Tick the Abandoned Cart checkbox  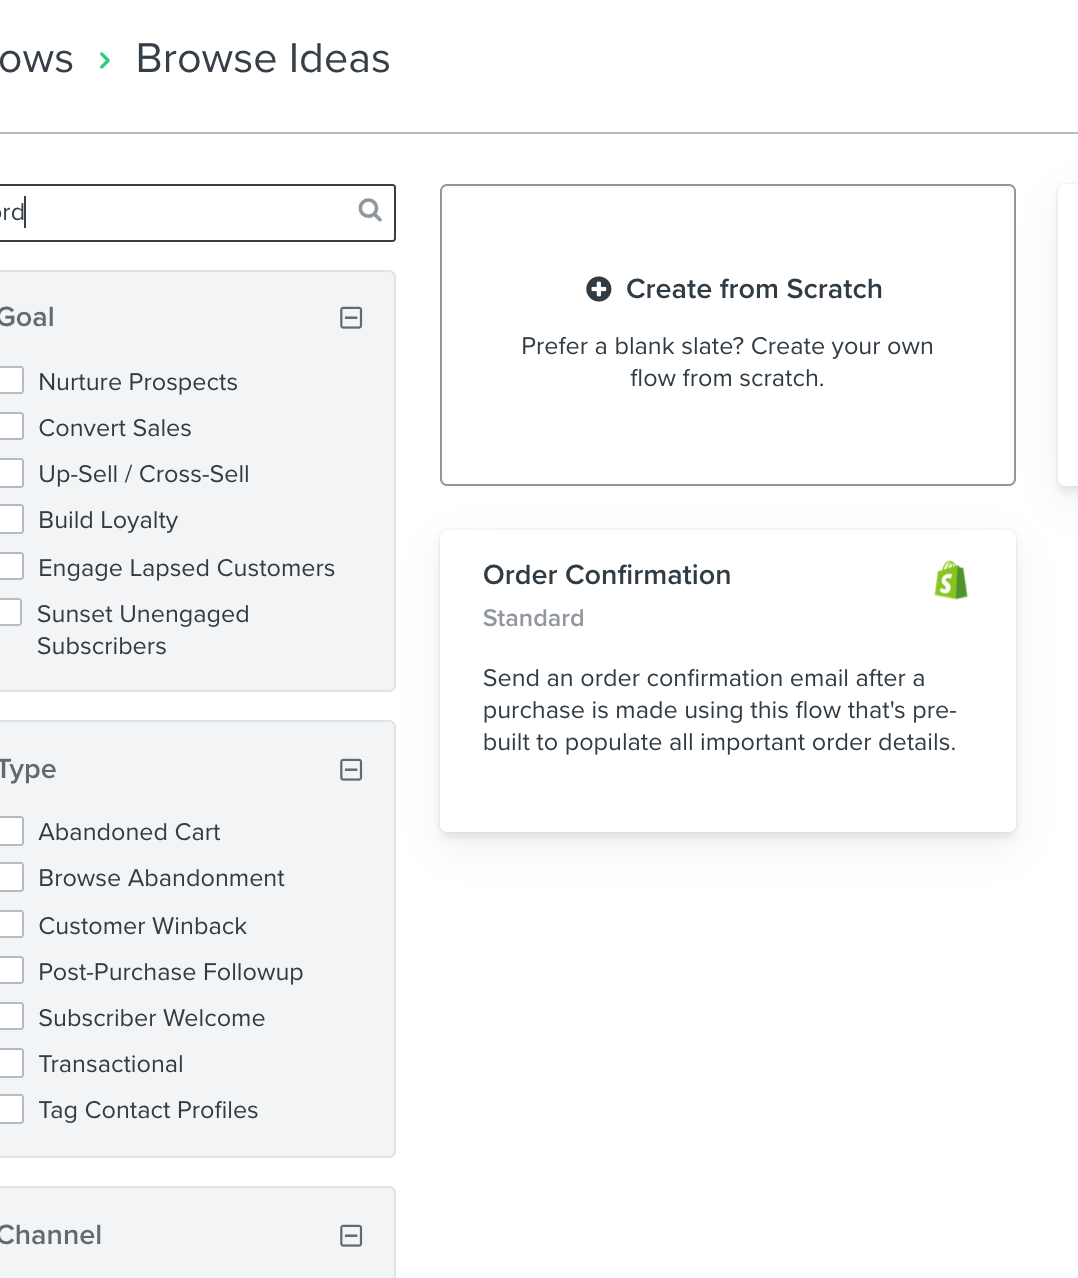coord(11,830)
